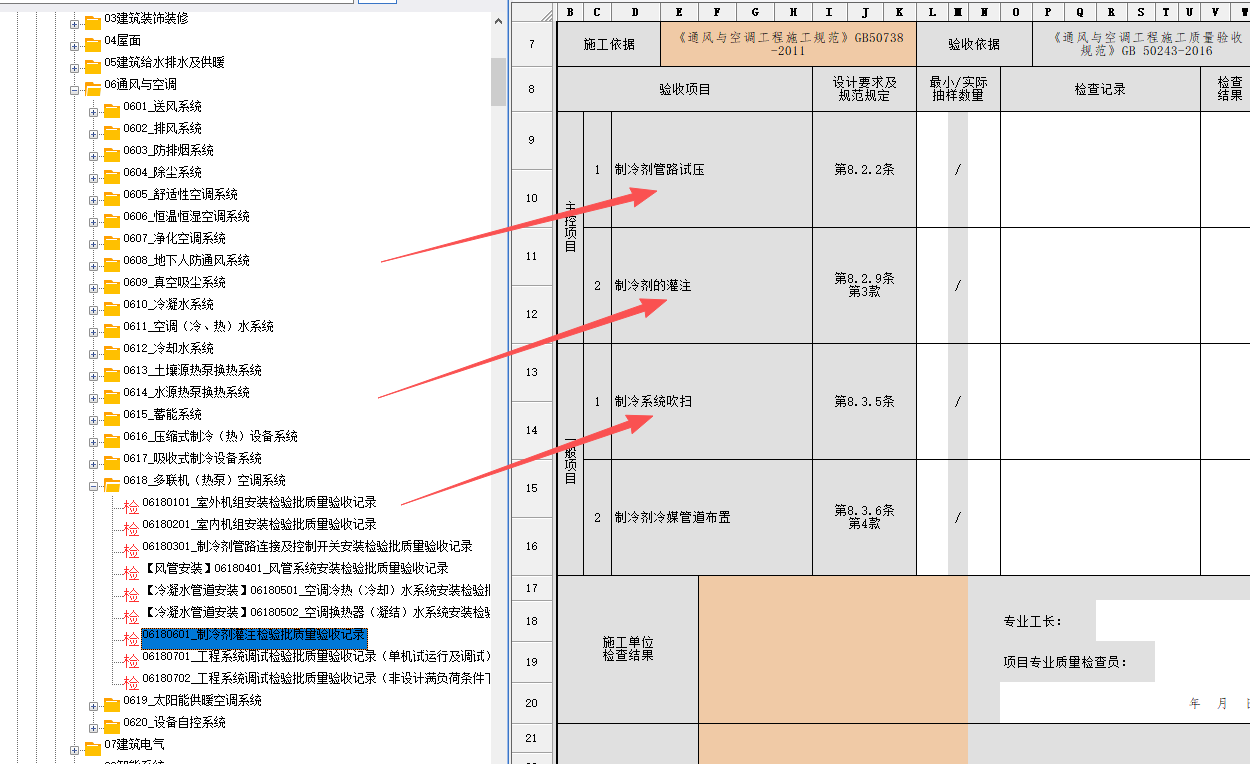Select column header E in the sheet
1250x764 pixels.
pos(679,12)
